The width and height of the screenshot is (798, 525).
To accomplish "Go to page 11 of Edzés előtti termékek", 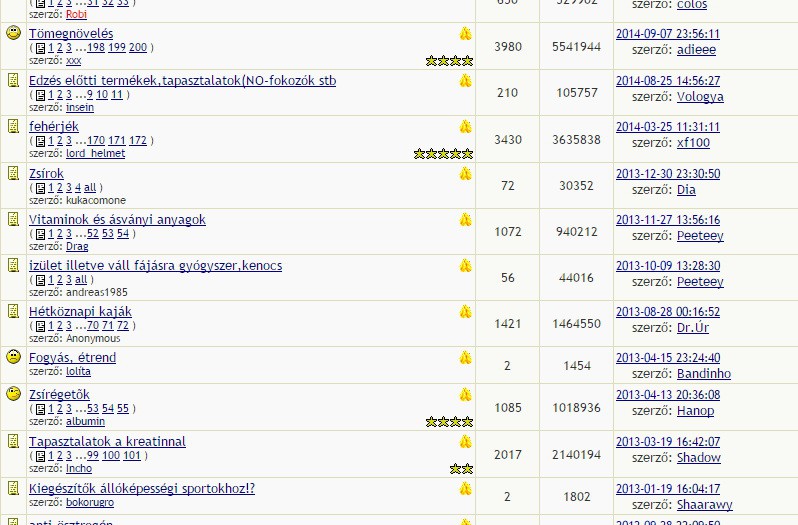I will [117, 95].
